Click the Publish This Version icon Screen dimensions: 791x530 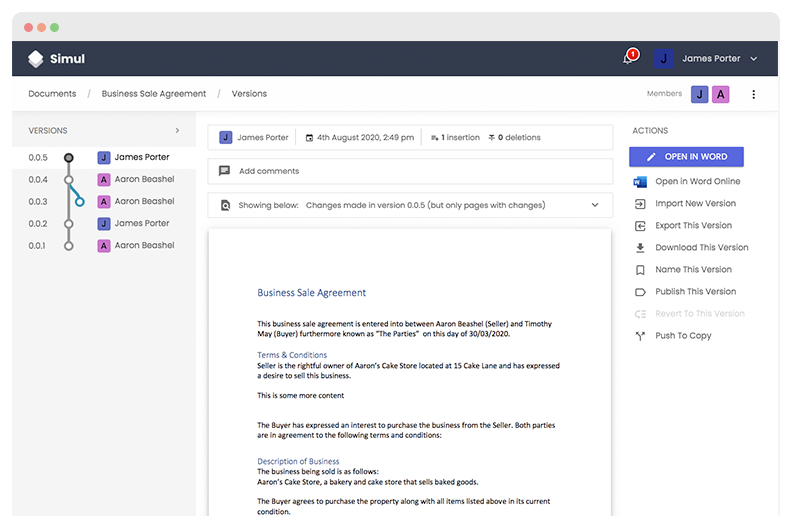(640, 292)
